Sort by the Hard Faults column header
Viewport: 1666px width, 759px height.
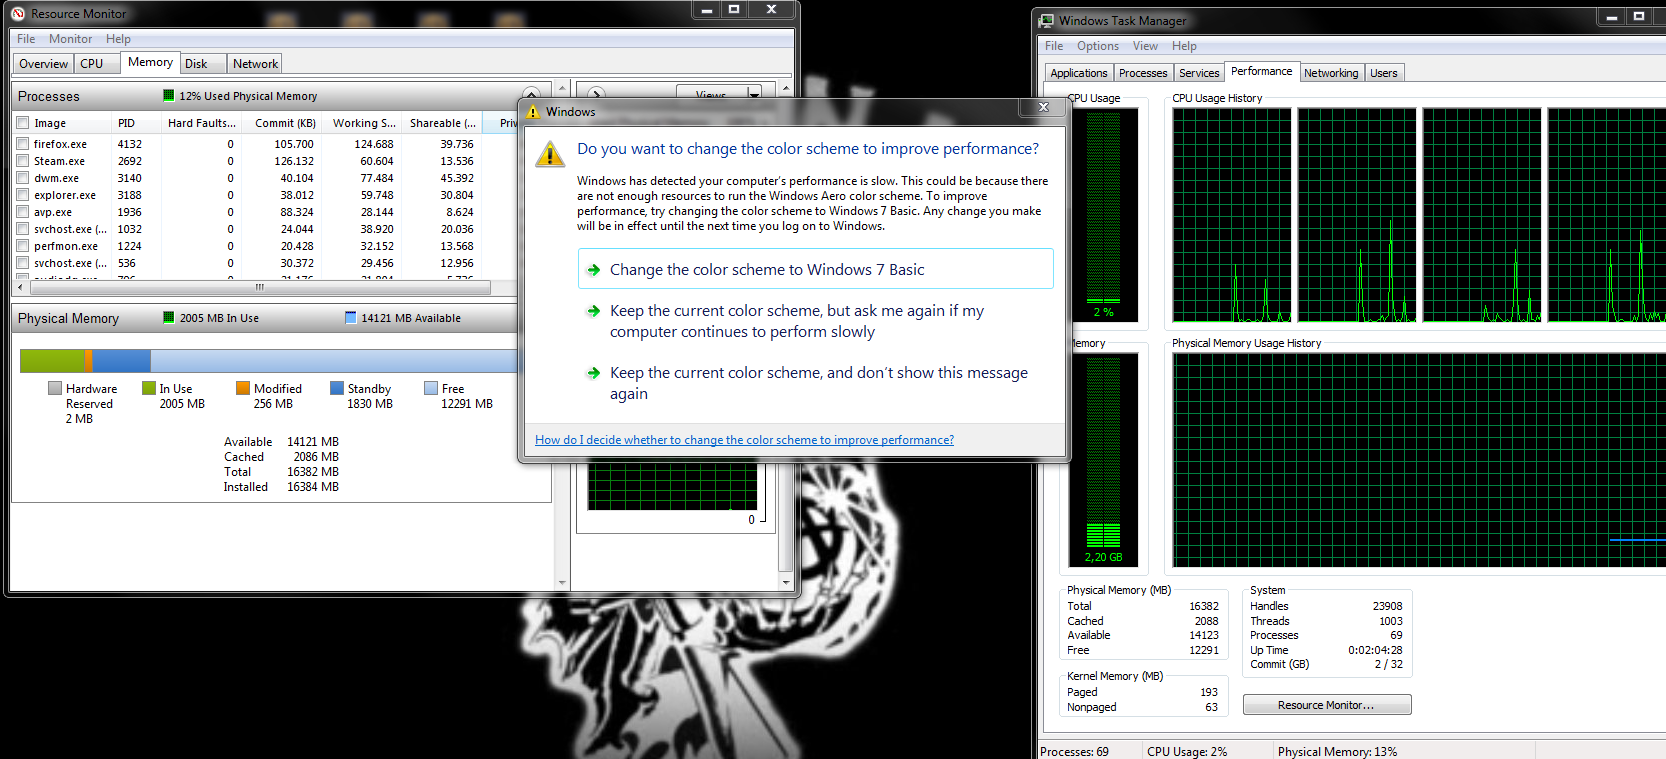[201, 123]
